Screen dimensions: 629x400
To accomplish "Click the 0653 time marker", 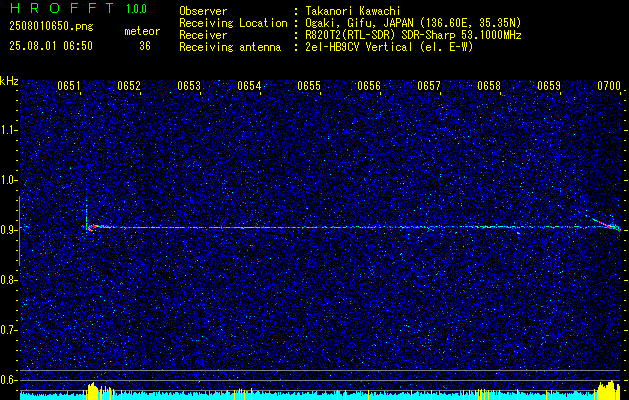I will [189, 85].
